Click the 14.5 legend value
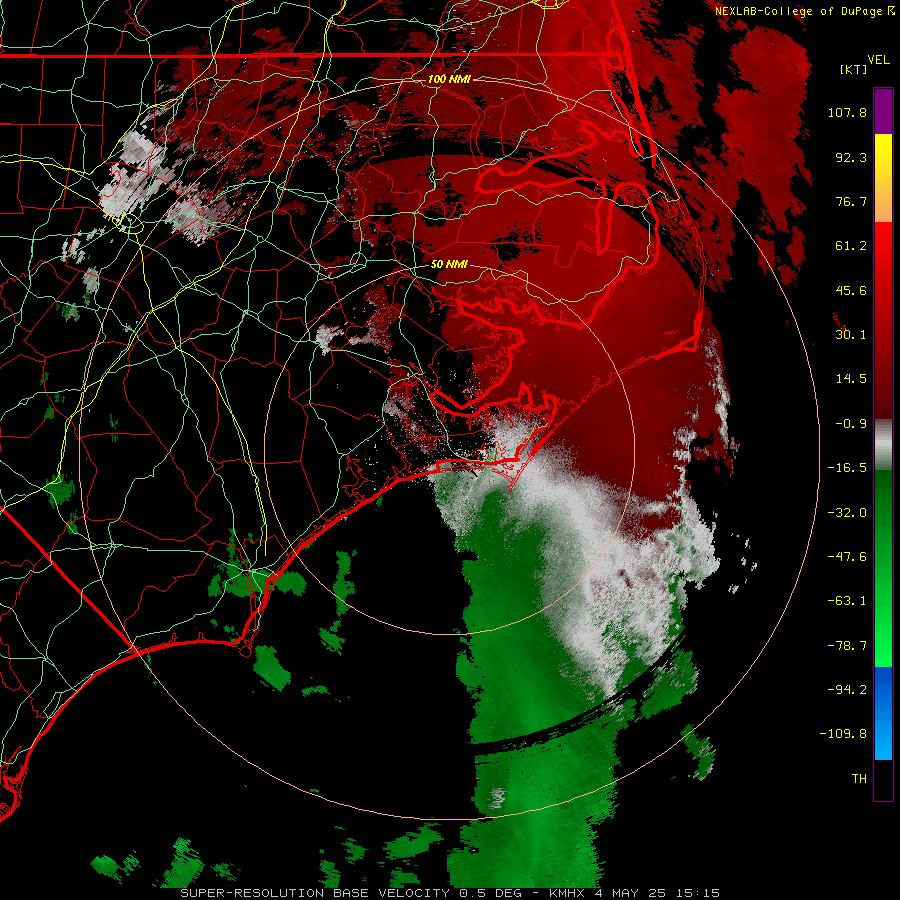The image size is (900, 900). click(x=851, y=379)
